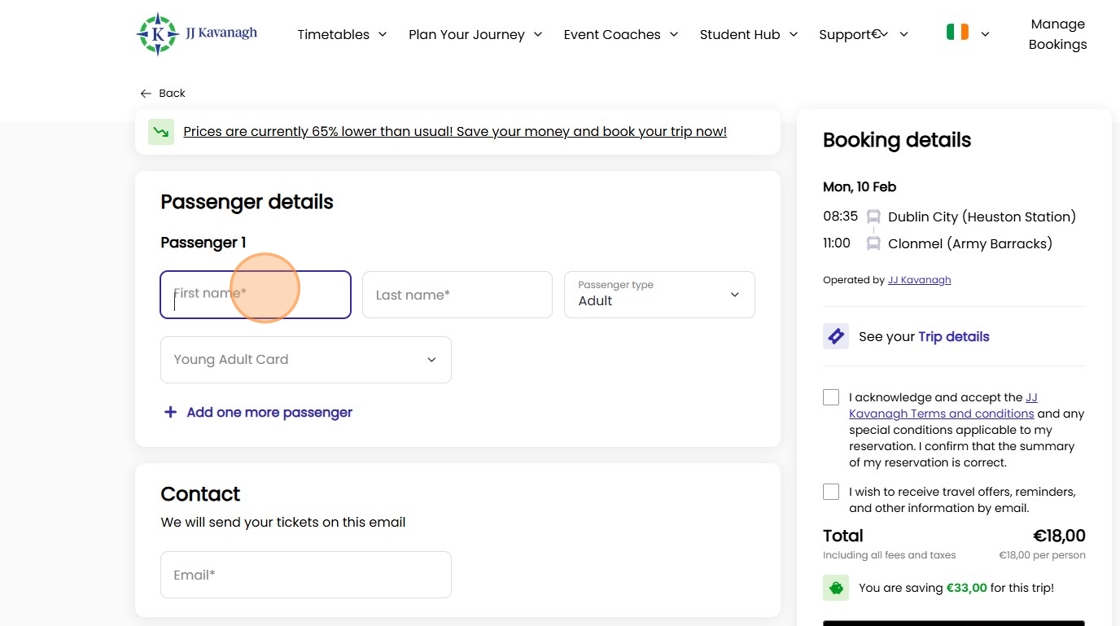Open the Plan Your Journey menu

click(x=475, y=34)
